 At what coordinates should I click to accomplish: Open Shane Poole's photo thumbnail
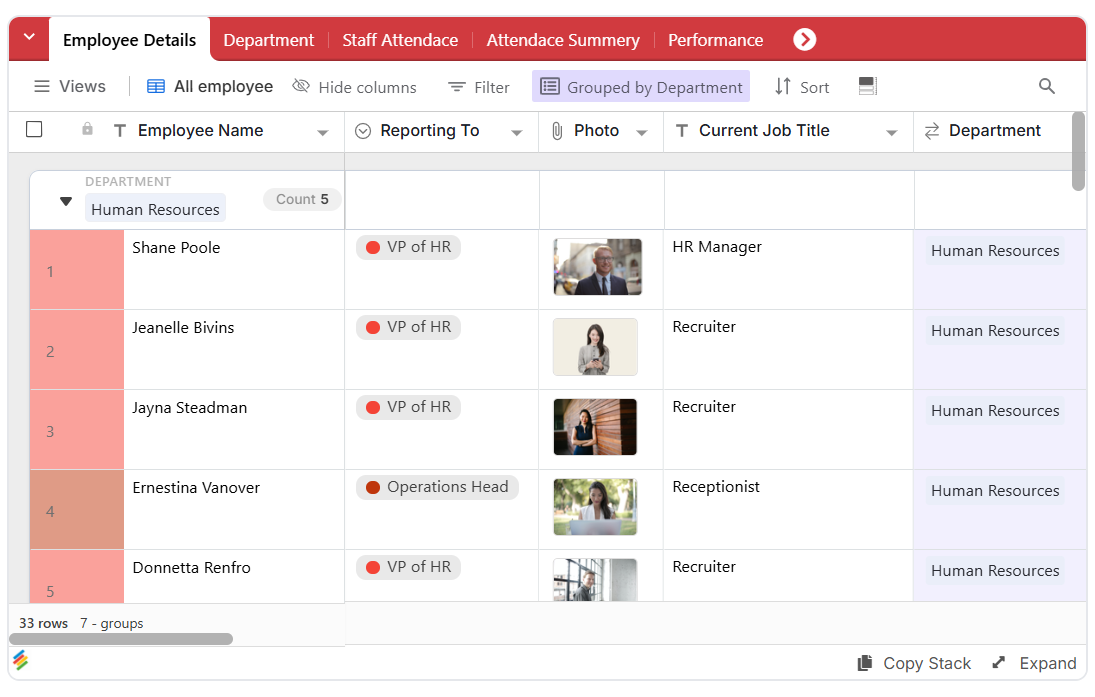point(597,267)
